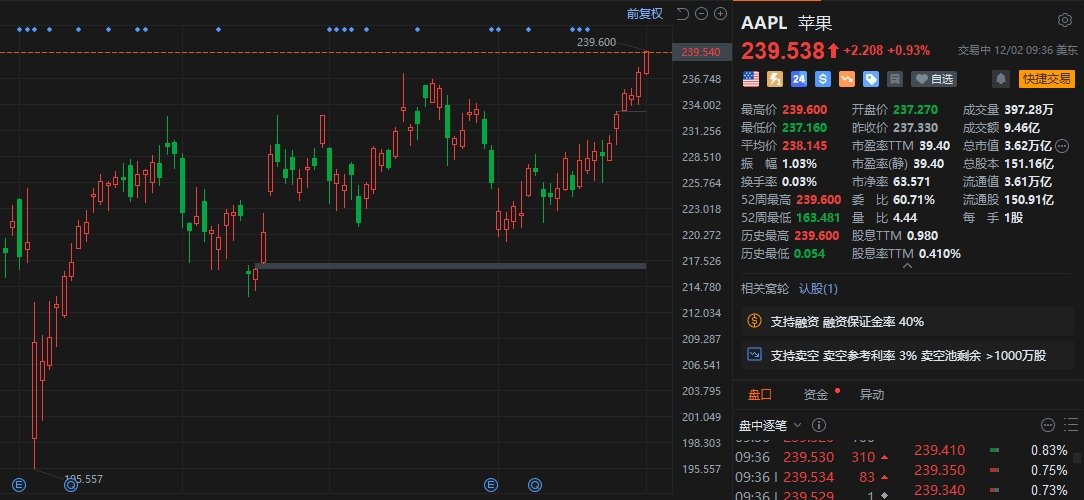Toggle 自选 watchlist heart button
The height and width of the screenshot is (500, 1084).
click(x=934, y=78)
